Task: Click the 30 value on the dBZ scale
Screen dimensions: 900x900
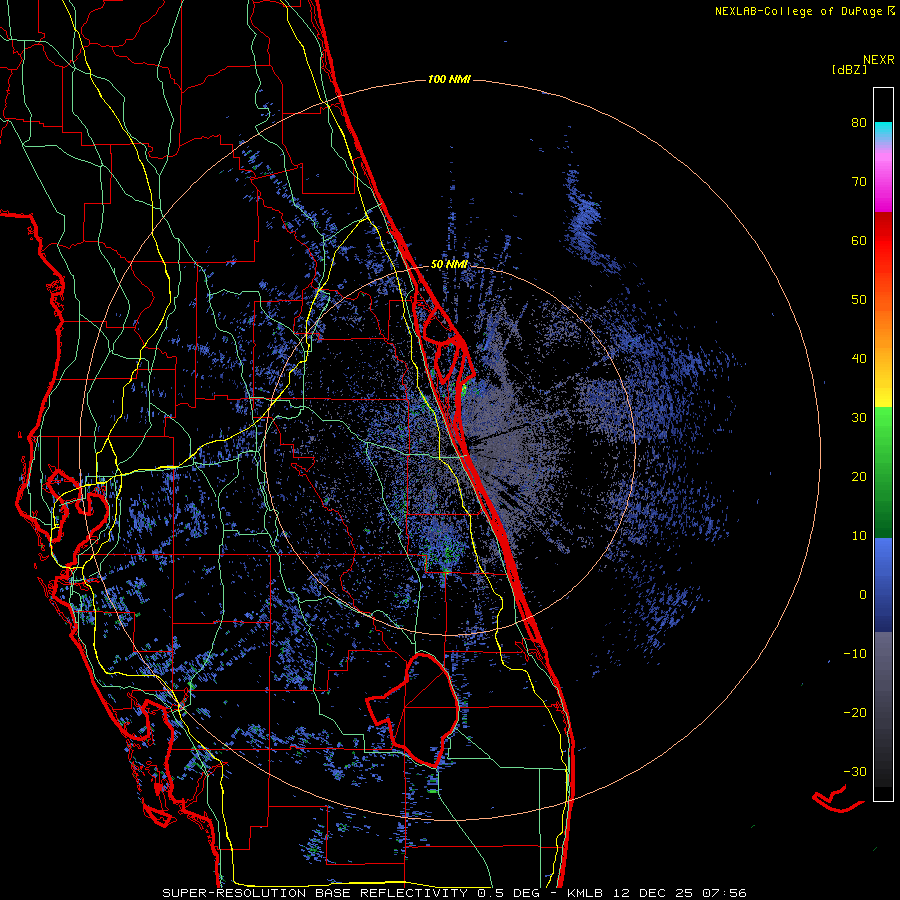Action: coord(859,418)
